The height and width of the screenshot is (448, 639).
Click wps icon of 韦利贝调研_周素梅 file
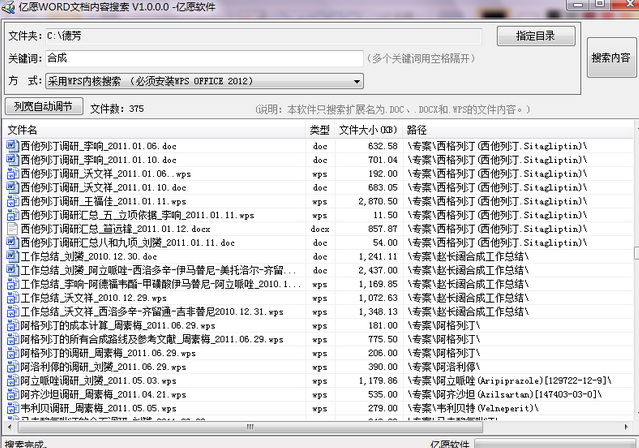pyautogui.click(x=13, y=408)
